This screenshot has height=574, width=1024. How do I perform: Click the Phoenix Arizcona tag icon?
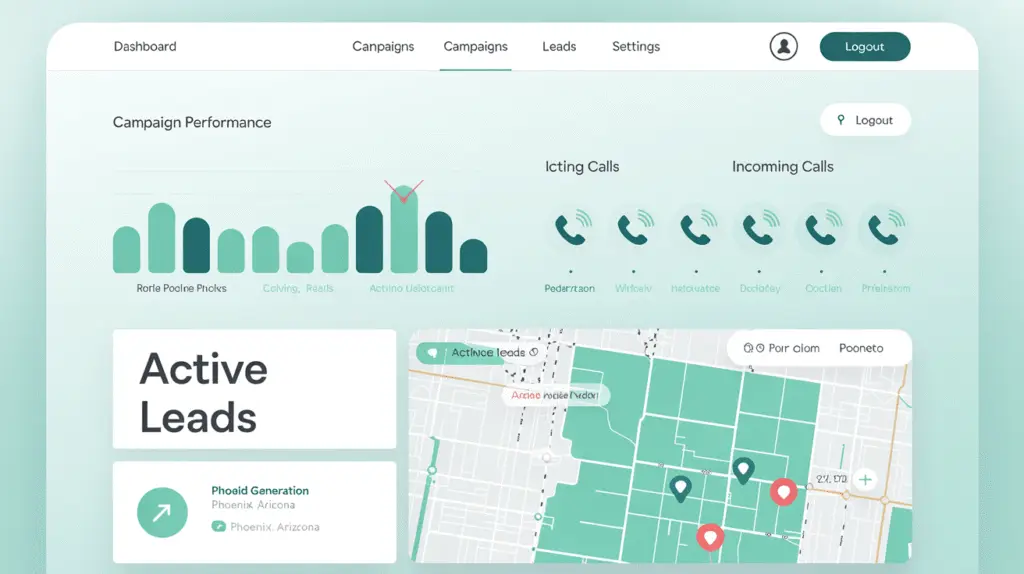[219, 526]
